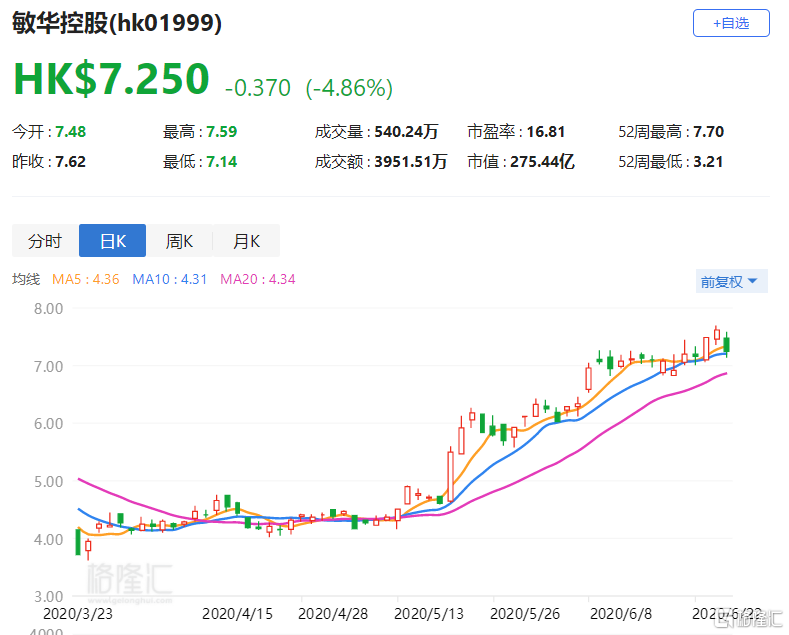This screenshot has width=789, height=635.
Task: Click the first green candlestick at 2020/3/23
Action: [x=78, y=542]
